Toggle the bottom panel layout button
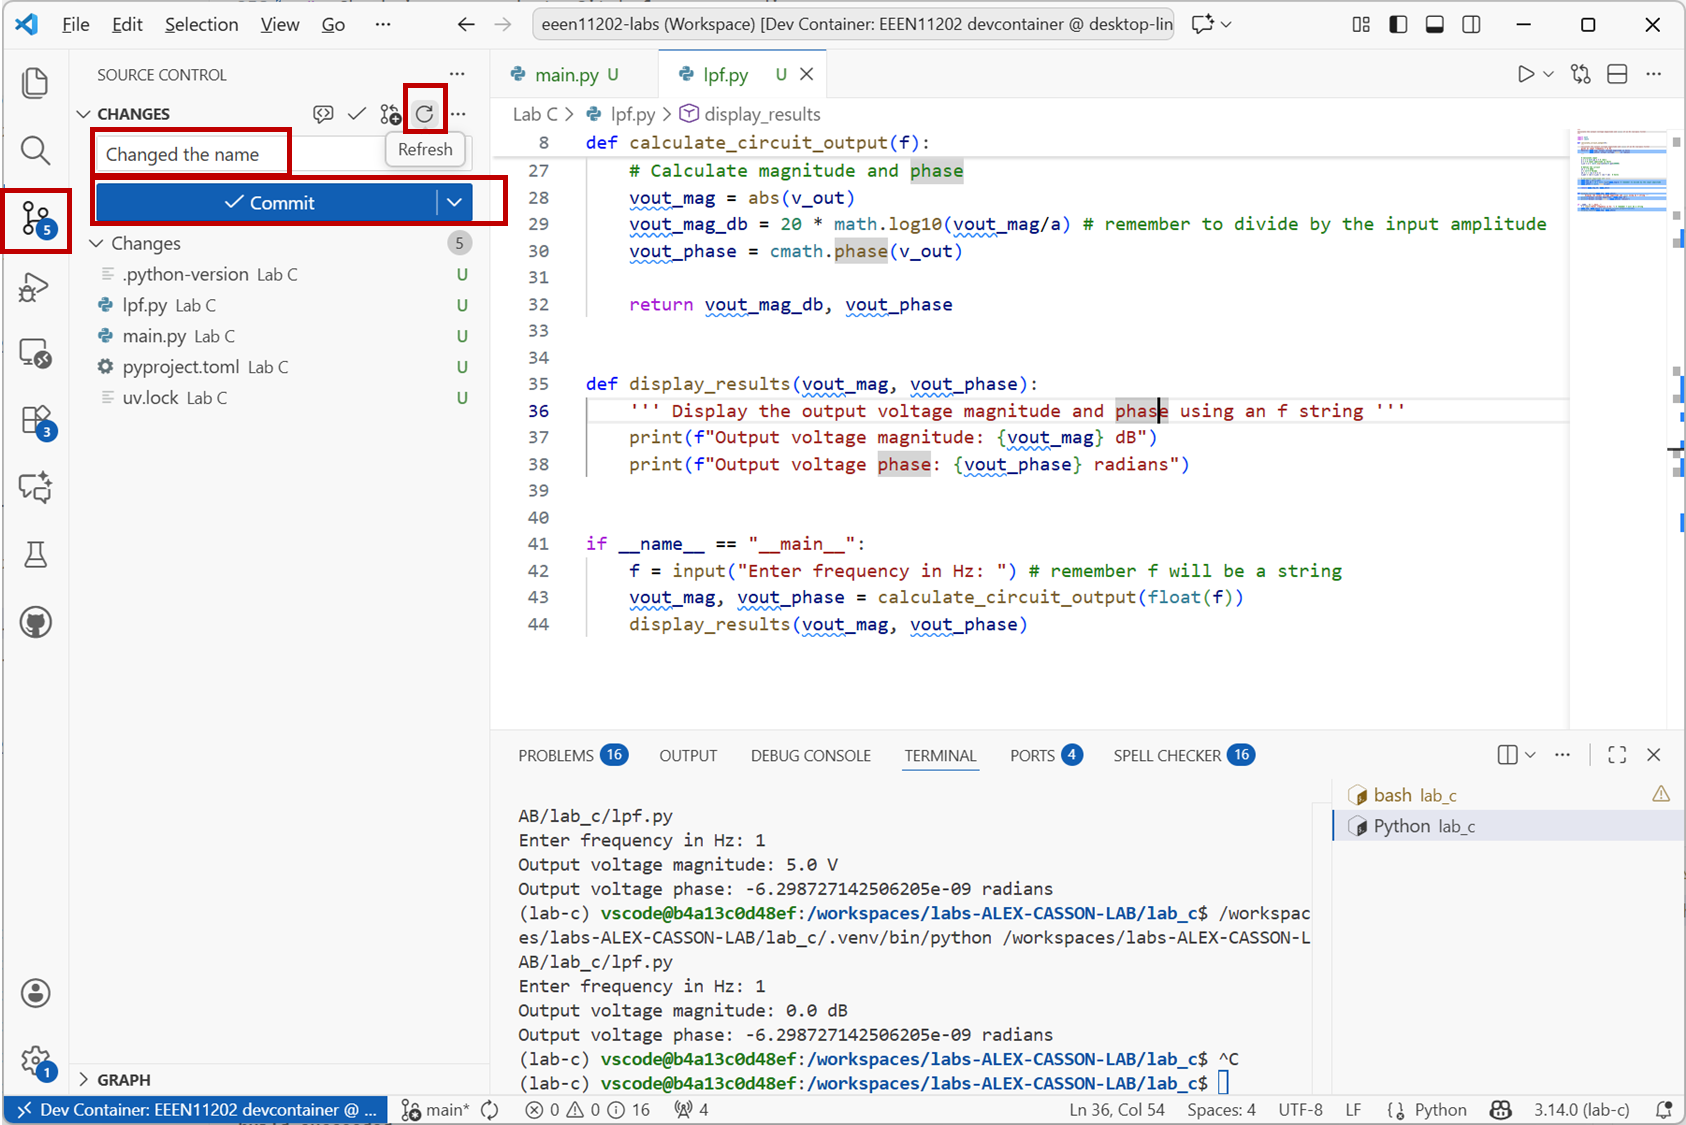 point(1434,25)
